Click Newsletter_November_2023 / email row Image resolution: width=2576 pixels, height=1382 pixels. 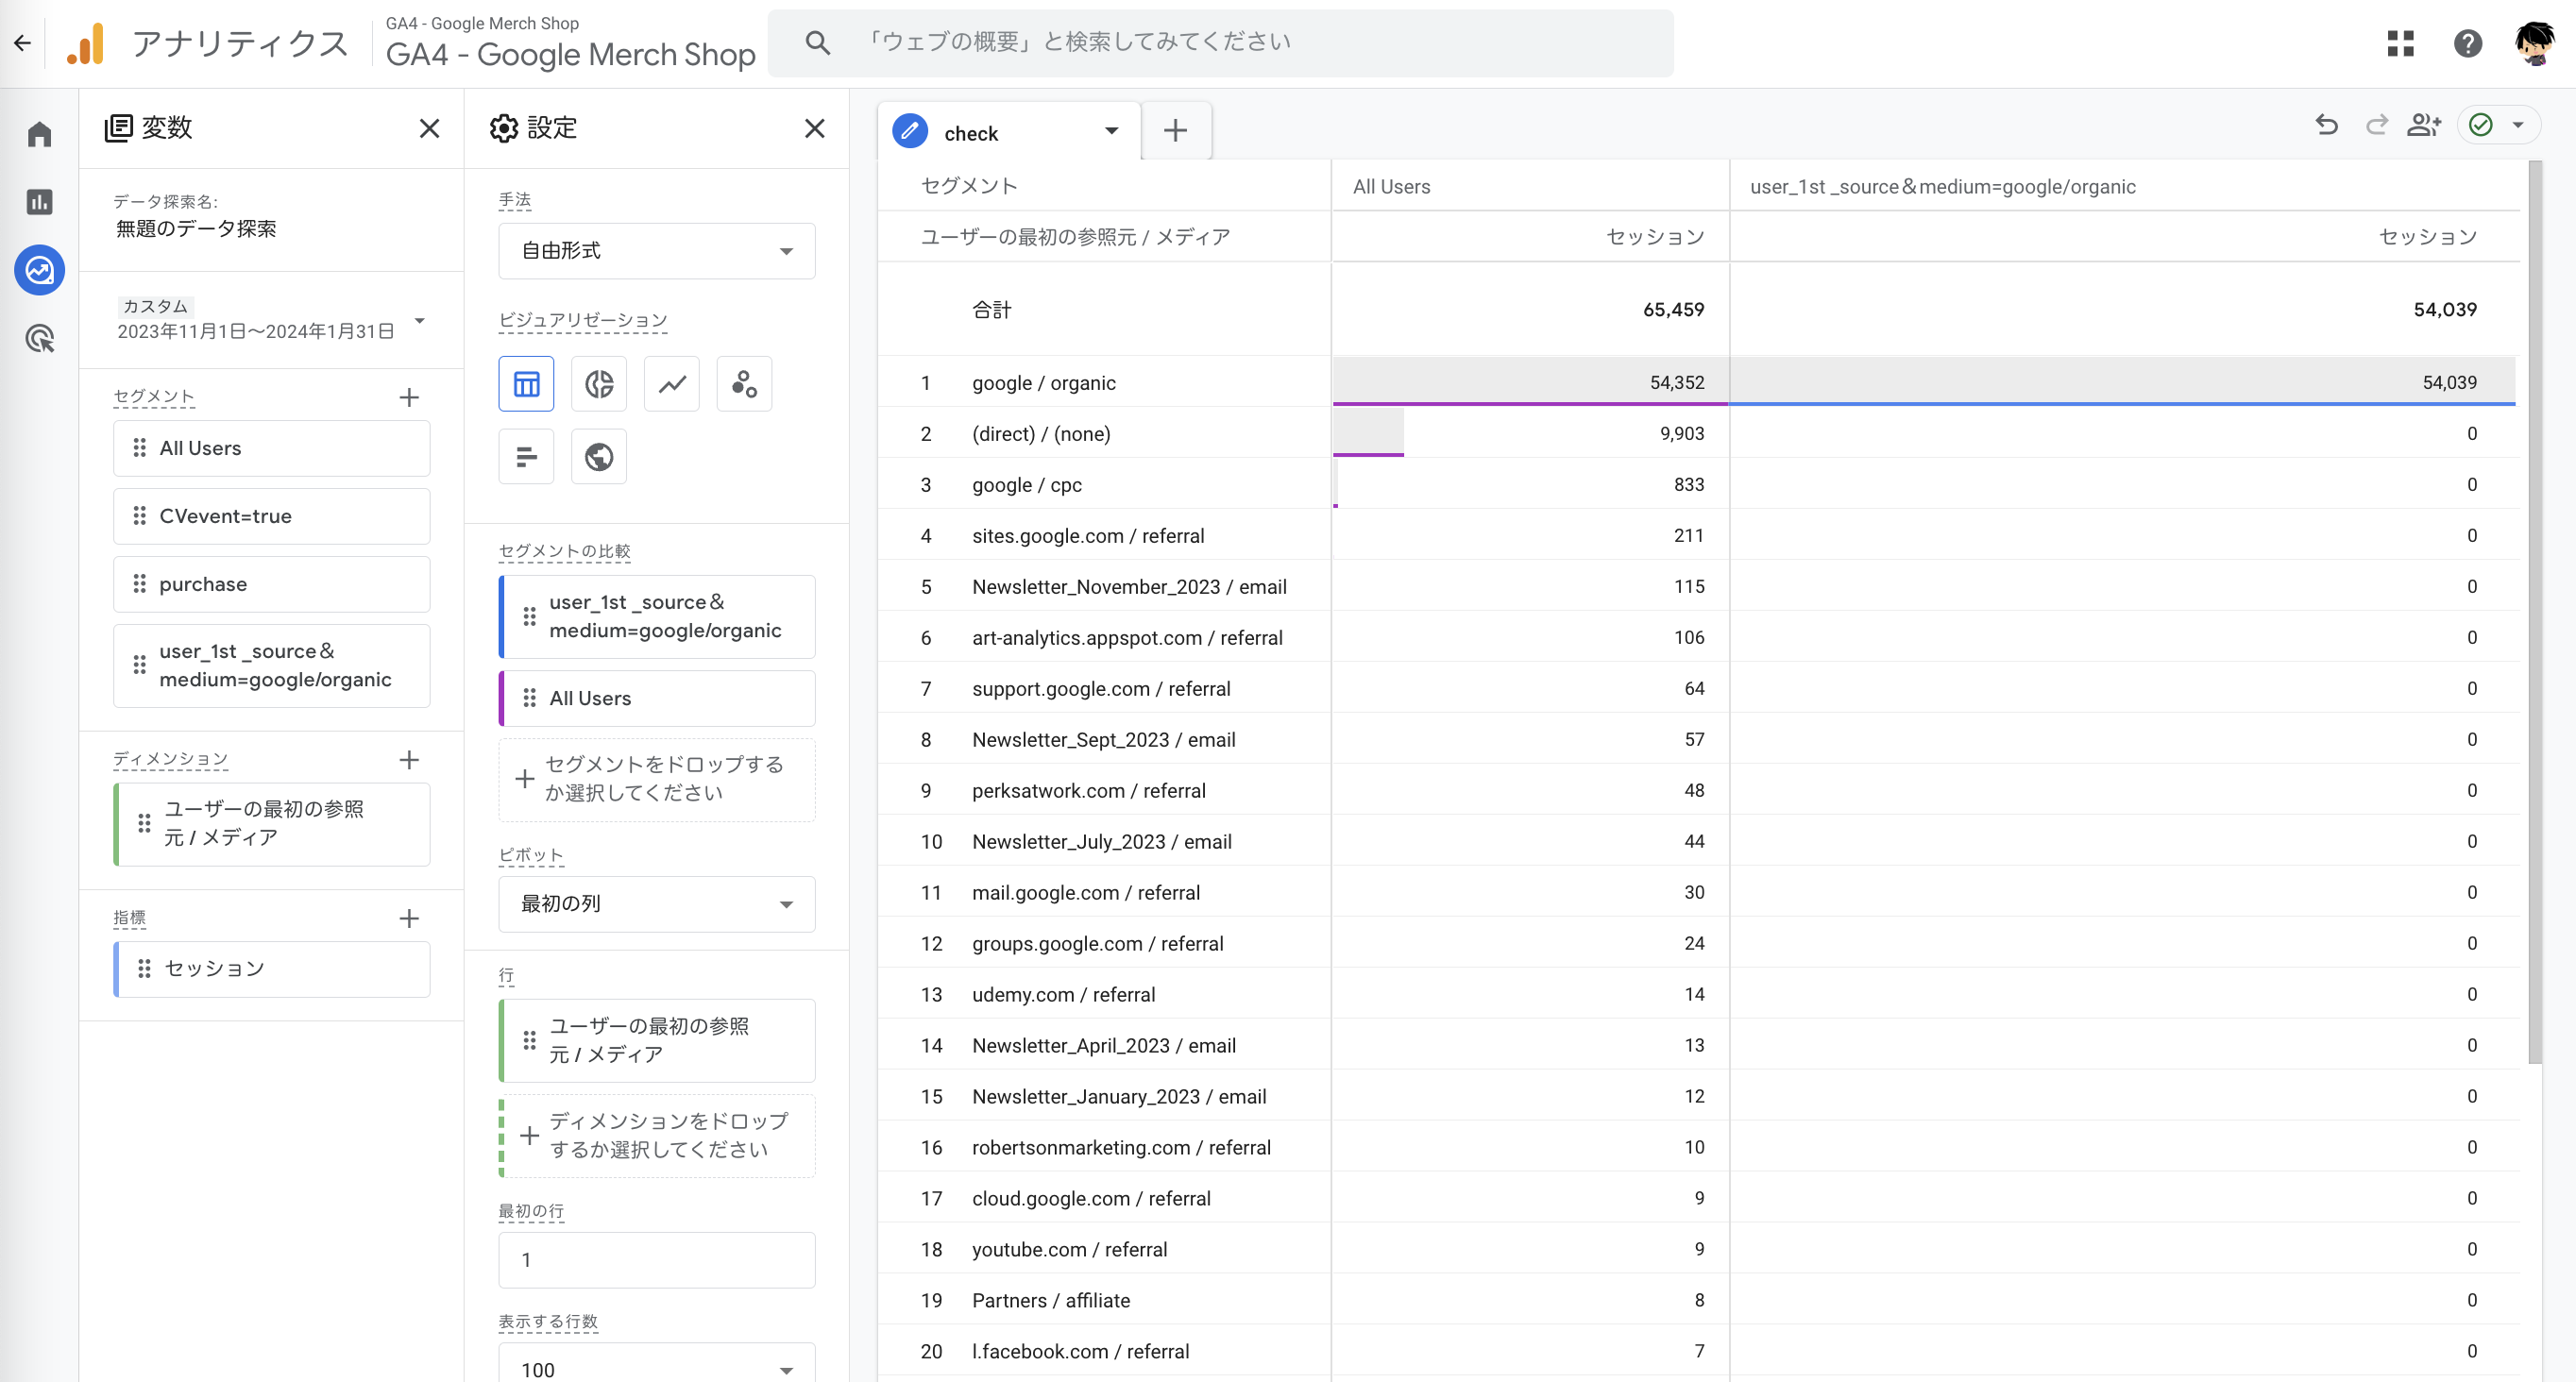point(1698,586)
